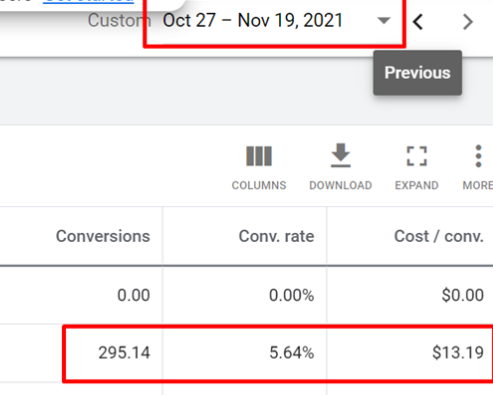Sort by the Conversions column header
The image size is (493, 395).
tap(103, 236)
